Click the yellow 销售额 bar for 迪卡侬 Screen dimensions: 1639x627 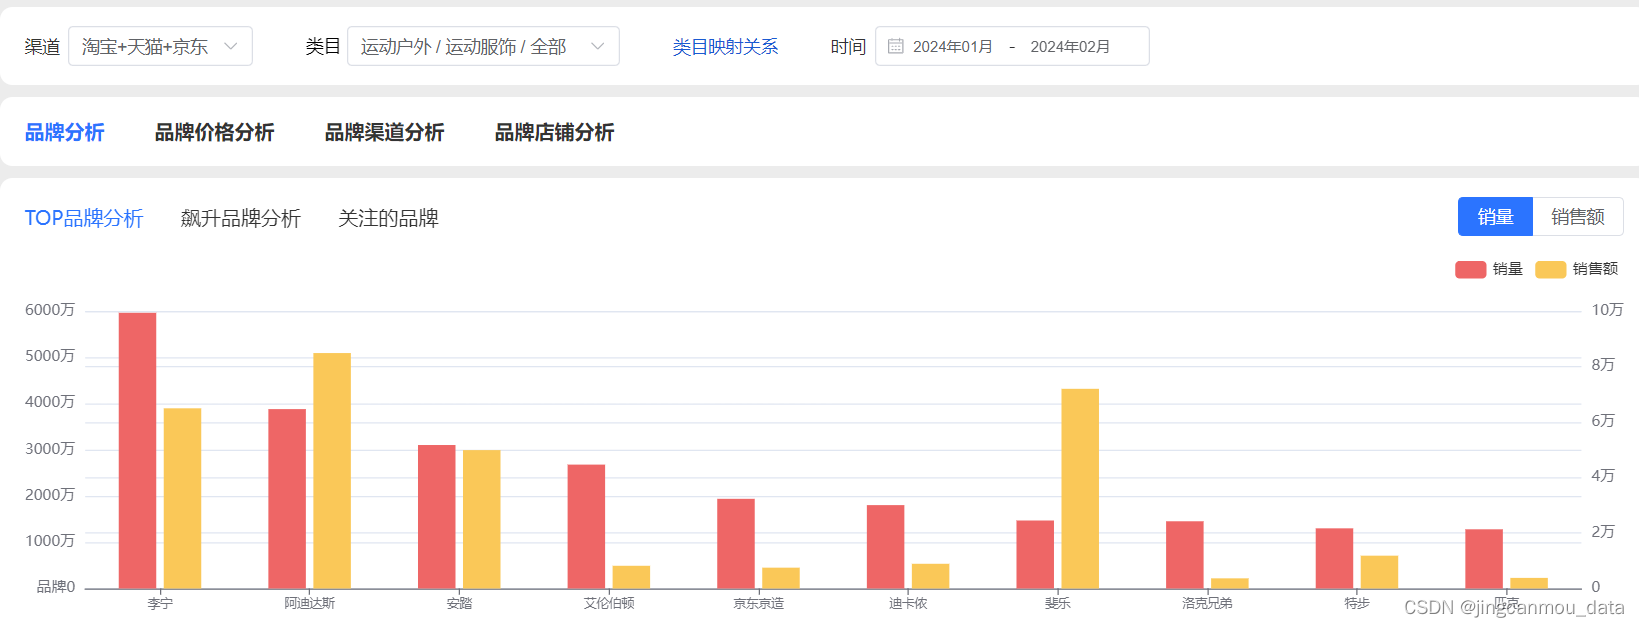click(x=931, y=576)
